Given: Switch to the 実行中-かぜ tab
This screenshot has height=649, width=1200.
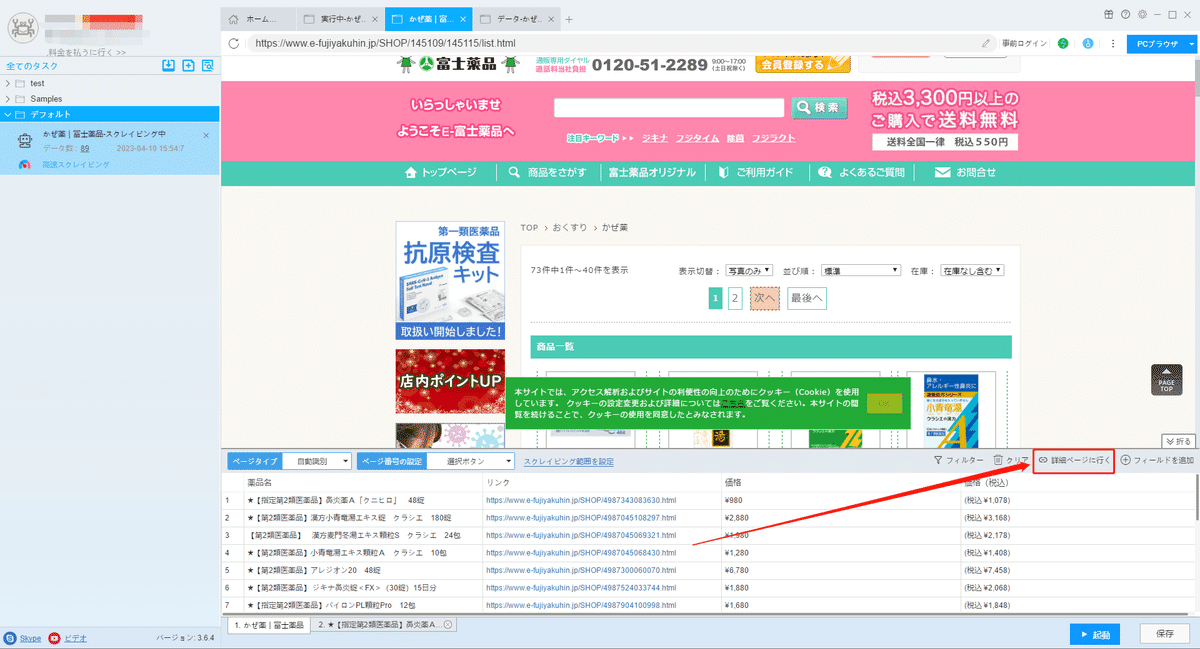Looking at the screenshot, I should [342, 19].
